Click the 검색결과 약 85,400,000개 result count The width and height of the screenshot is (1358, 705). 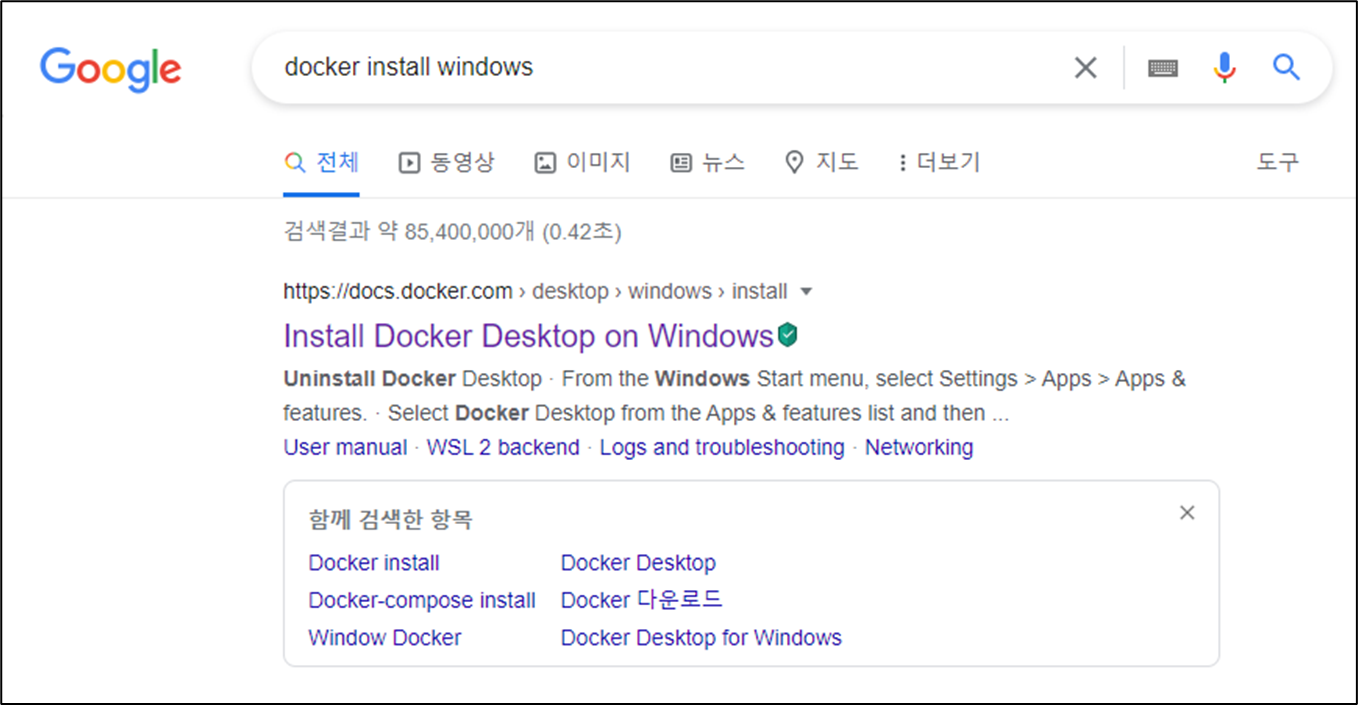point(452,232)
